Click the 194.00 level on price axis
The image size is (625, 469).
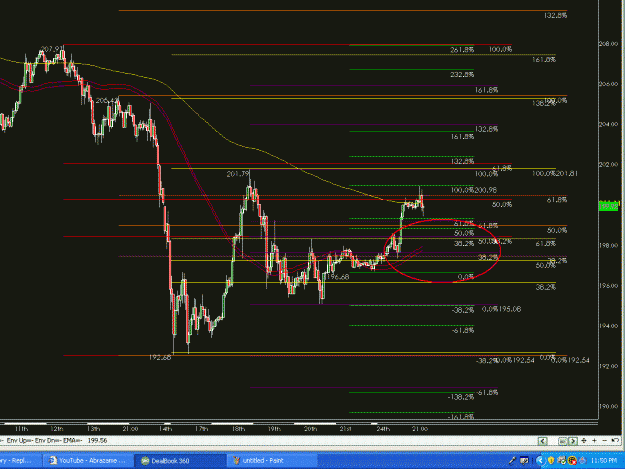click(x=609, y=326)
